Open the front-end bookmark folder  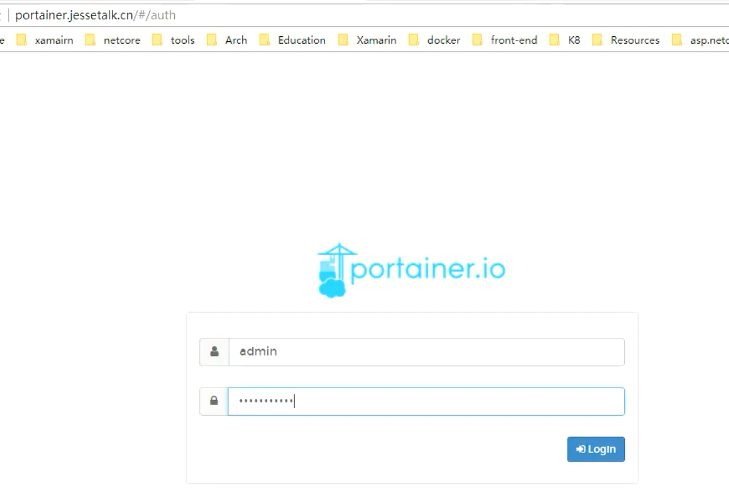505,40
